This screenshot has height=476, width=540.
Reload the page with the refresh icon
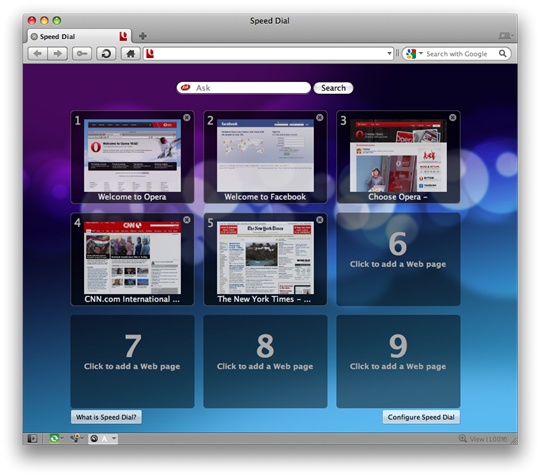pos(106,54)
